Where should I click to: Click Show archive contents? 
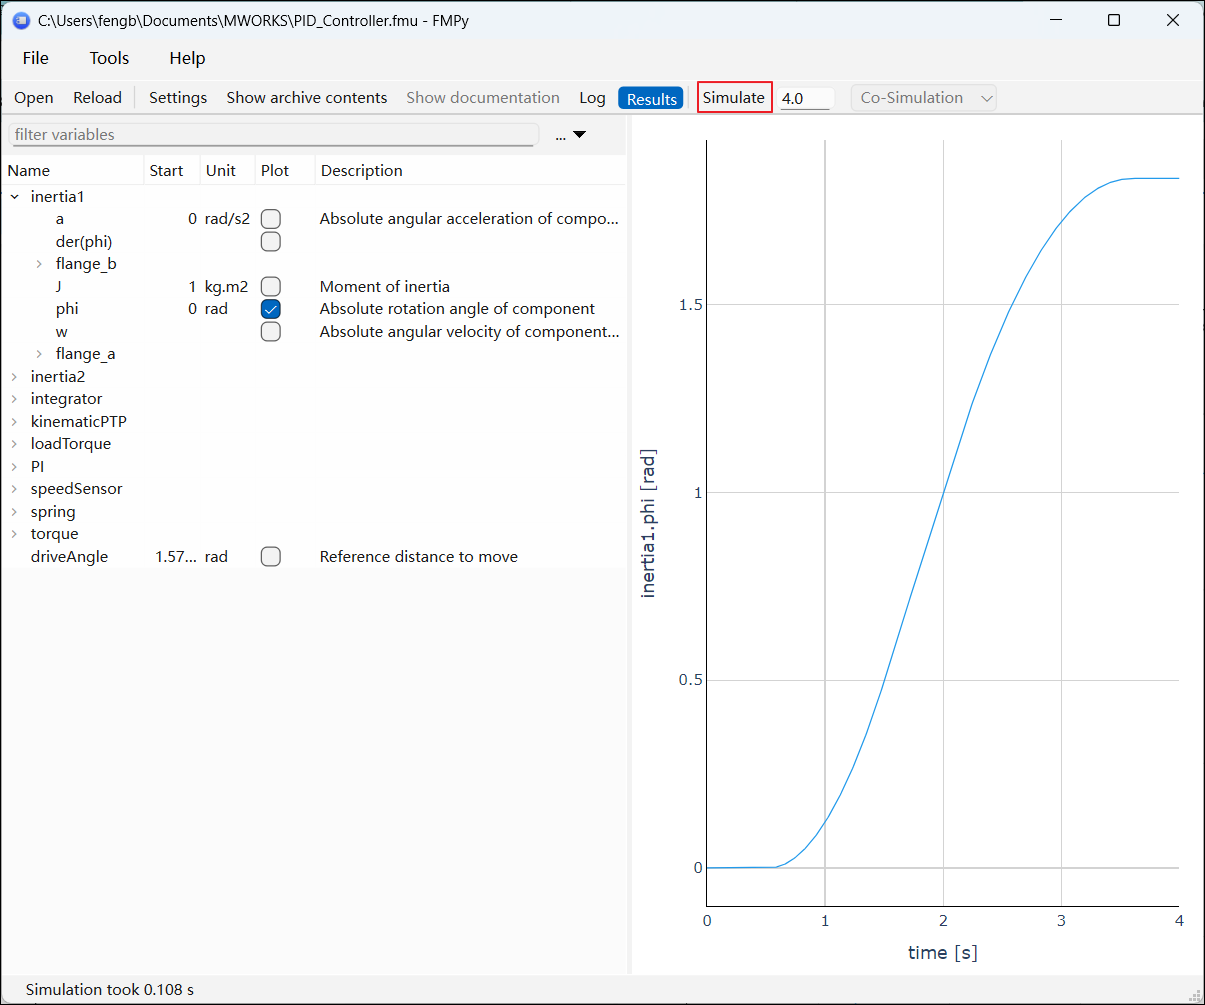click(306, 98)
